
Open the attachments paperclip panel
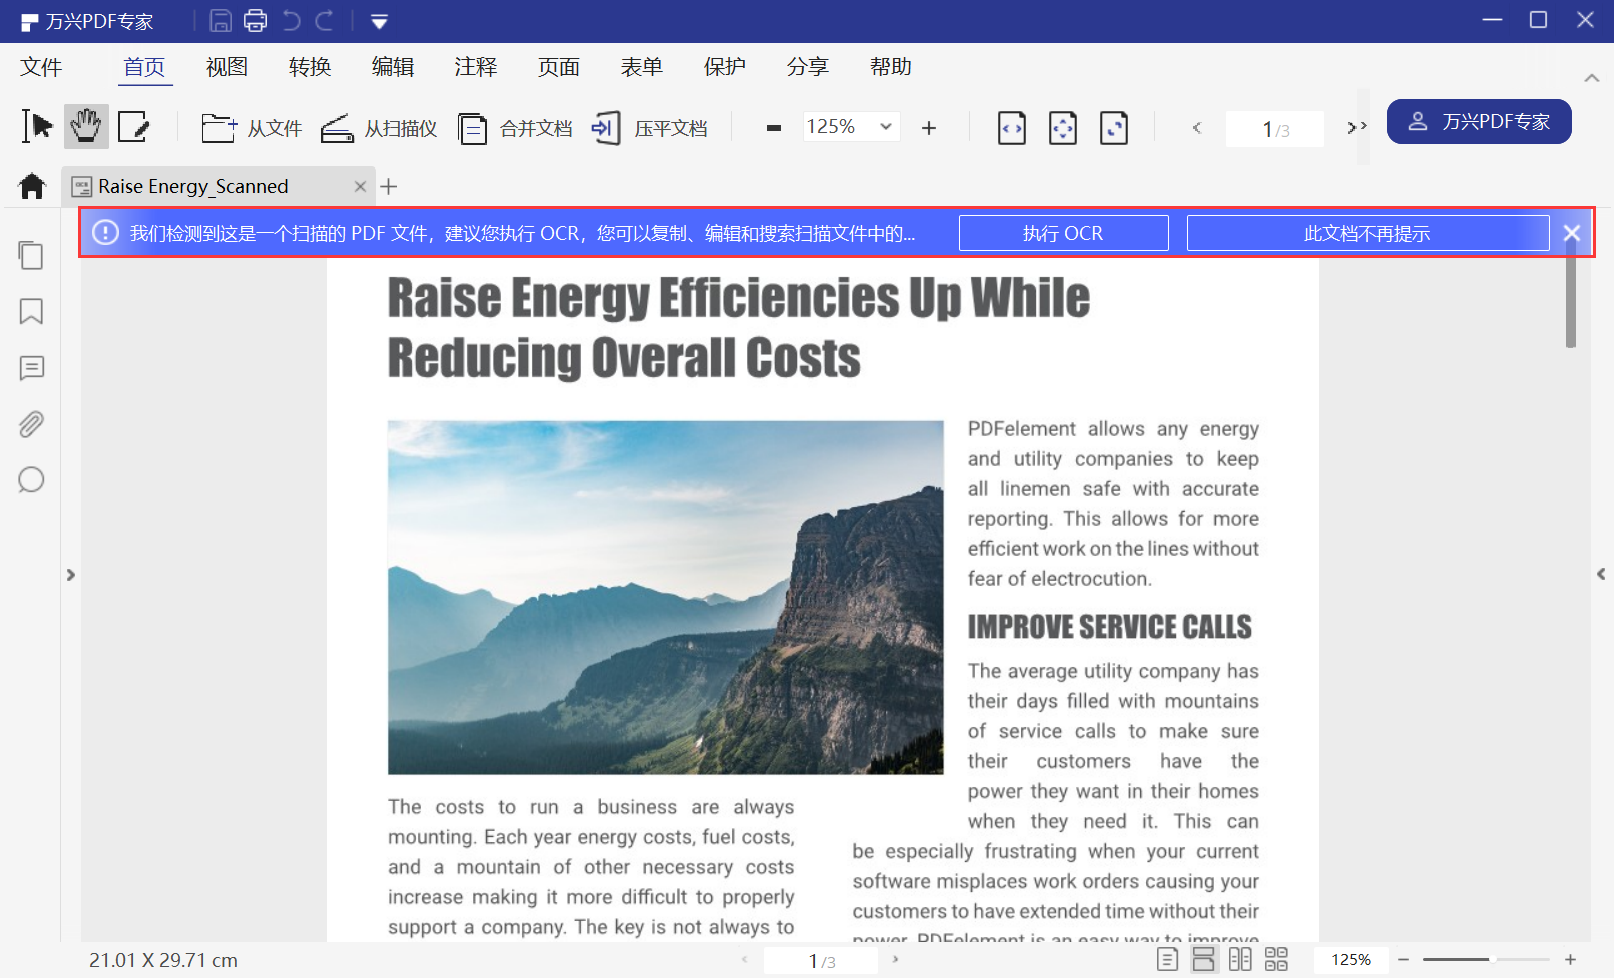31,424
